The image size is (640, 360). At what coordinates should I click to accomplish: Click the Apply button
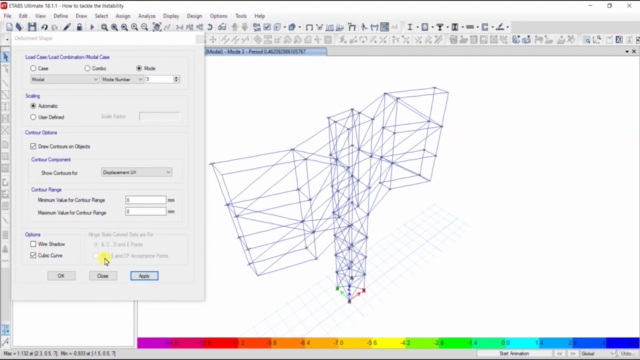tap(144, 276)
